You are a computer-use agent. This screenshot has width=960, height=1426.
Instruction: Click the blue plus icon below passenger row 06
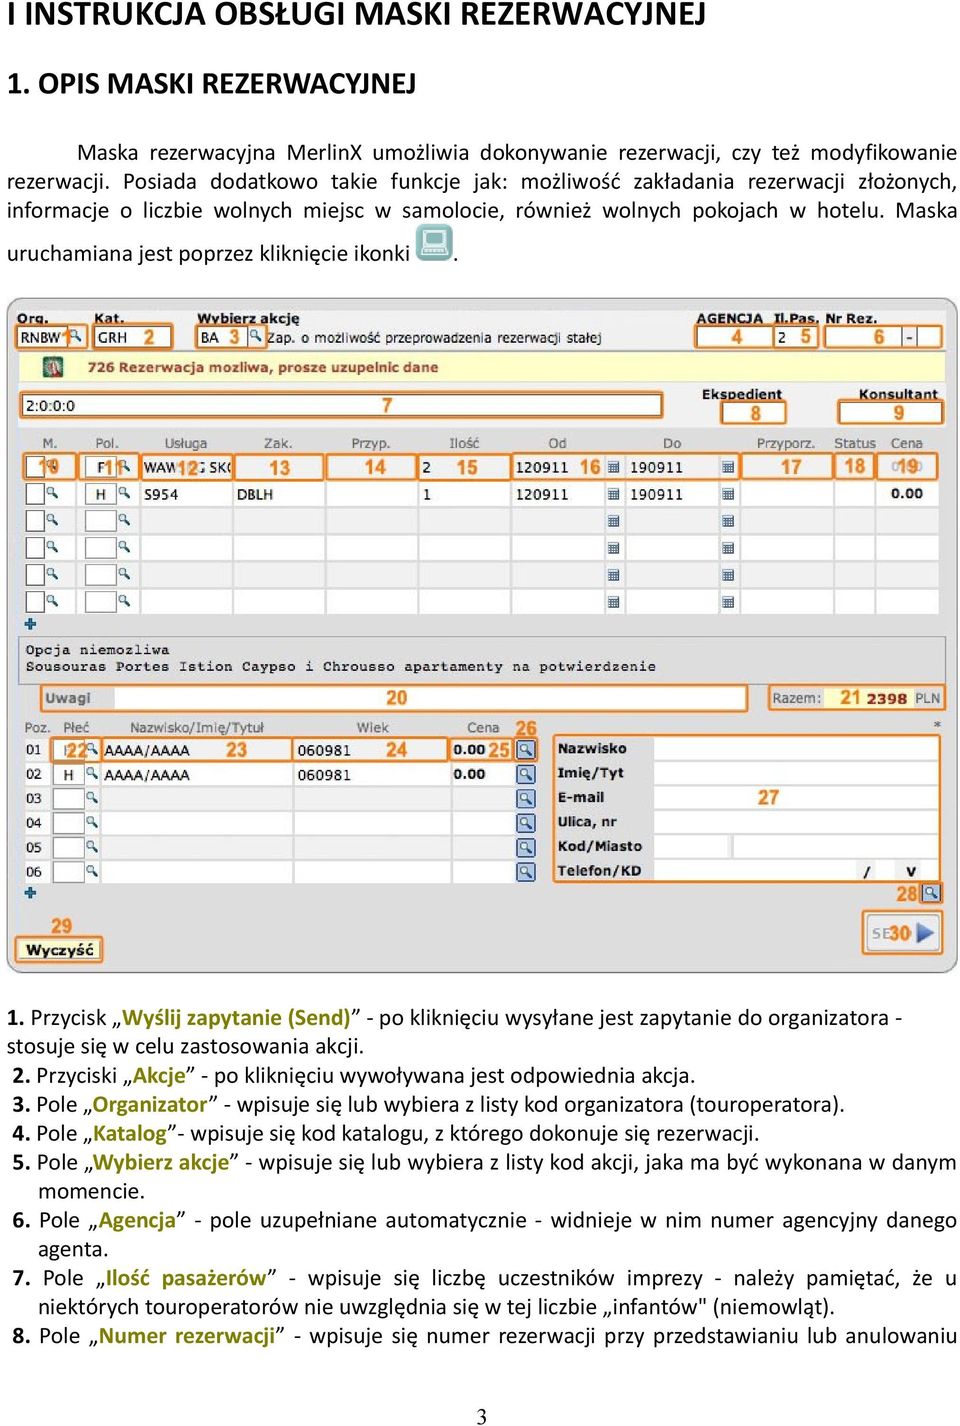pyautogui.click(x=30, y=892)
